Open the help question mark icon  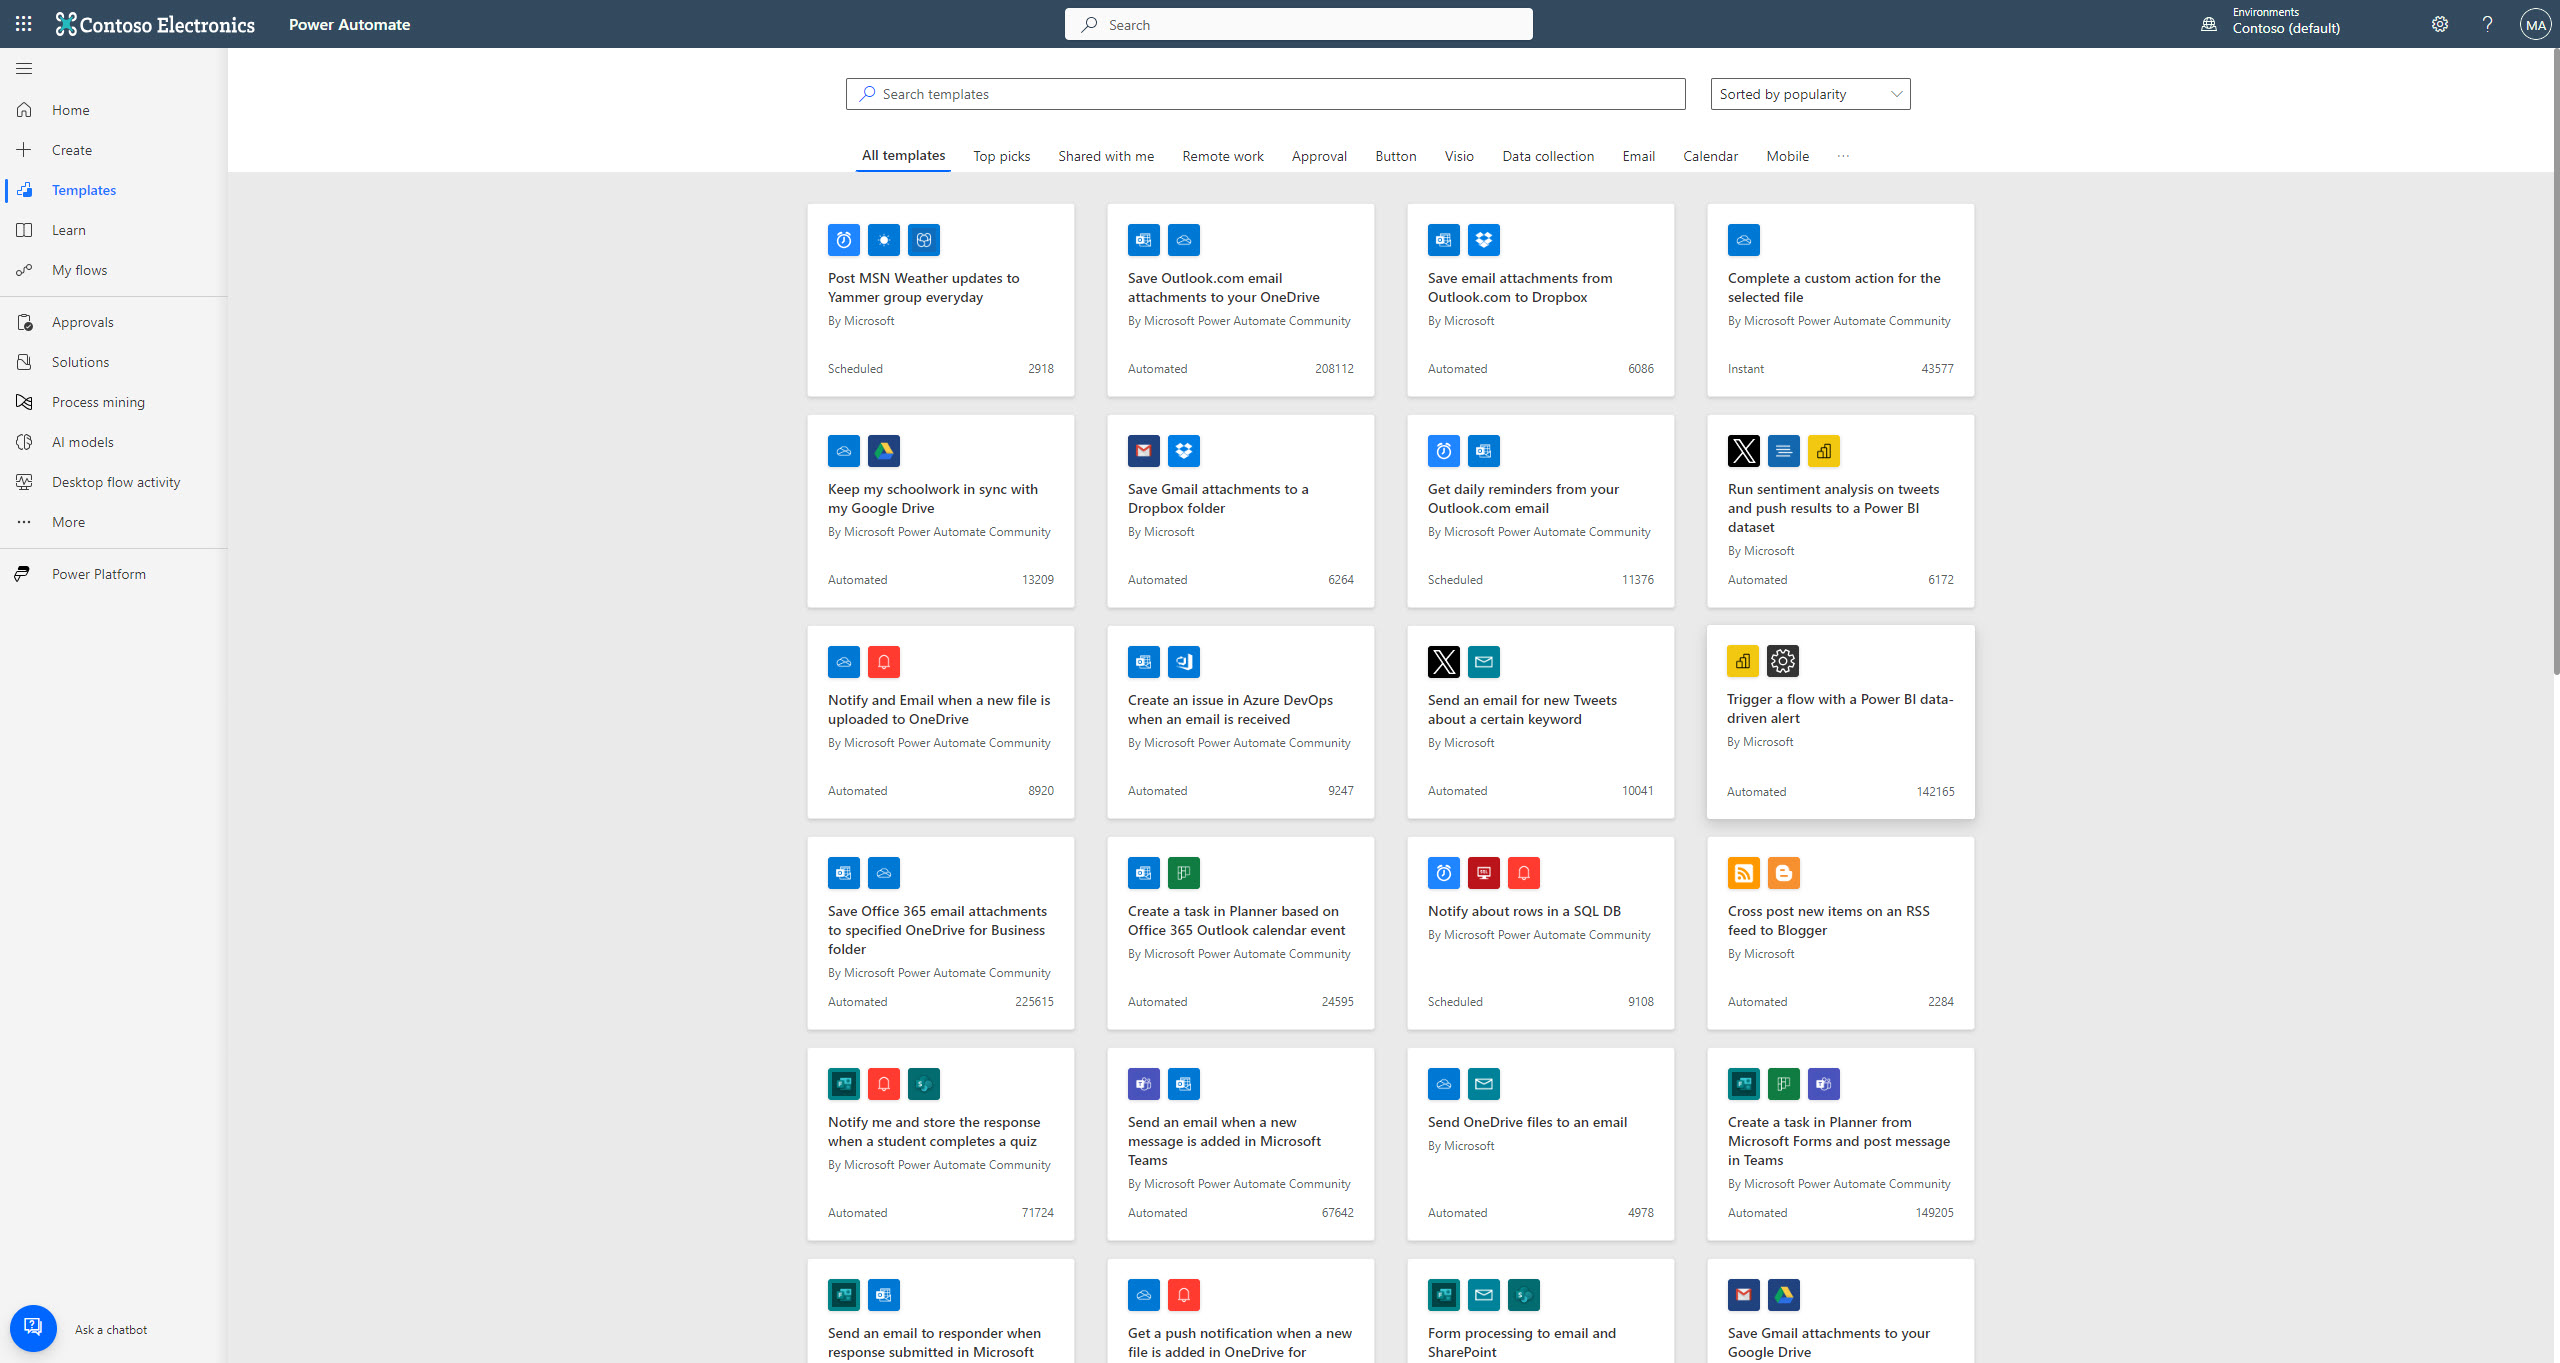point(2487,24)
